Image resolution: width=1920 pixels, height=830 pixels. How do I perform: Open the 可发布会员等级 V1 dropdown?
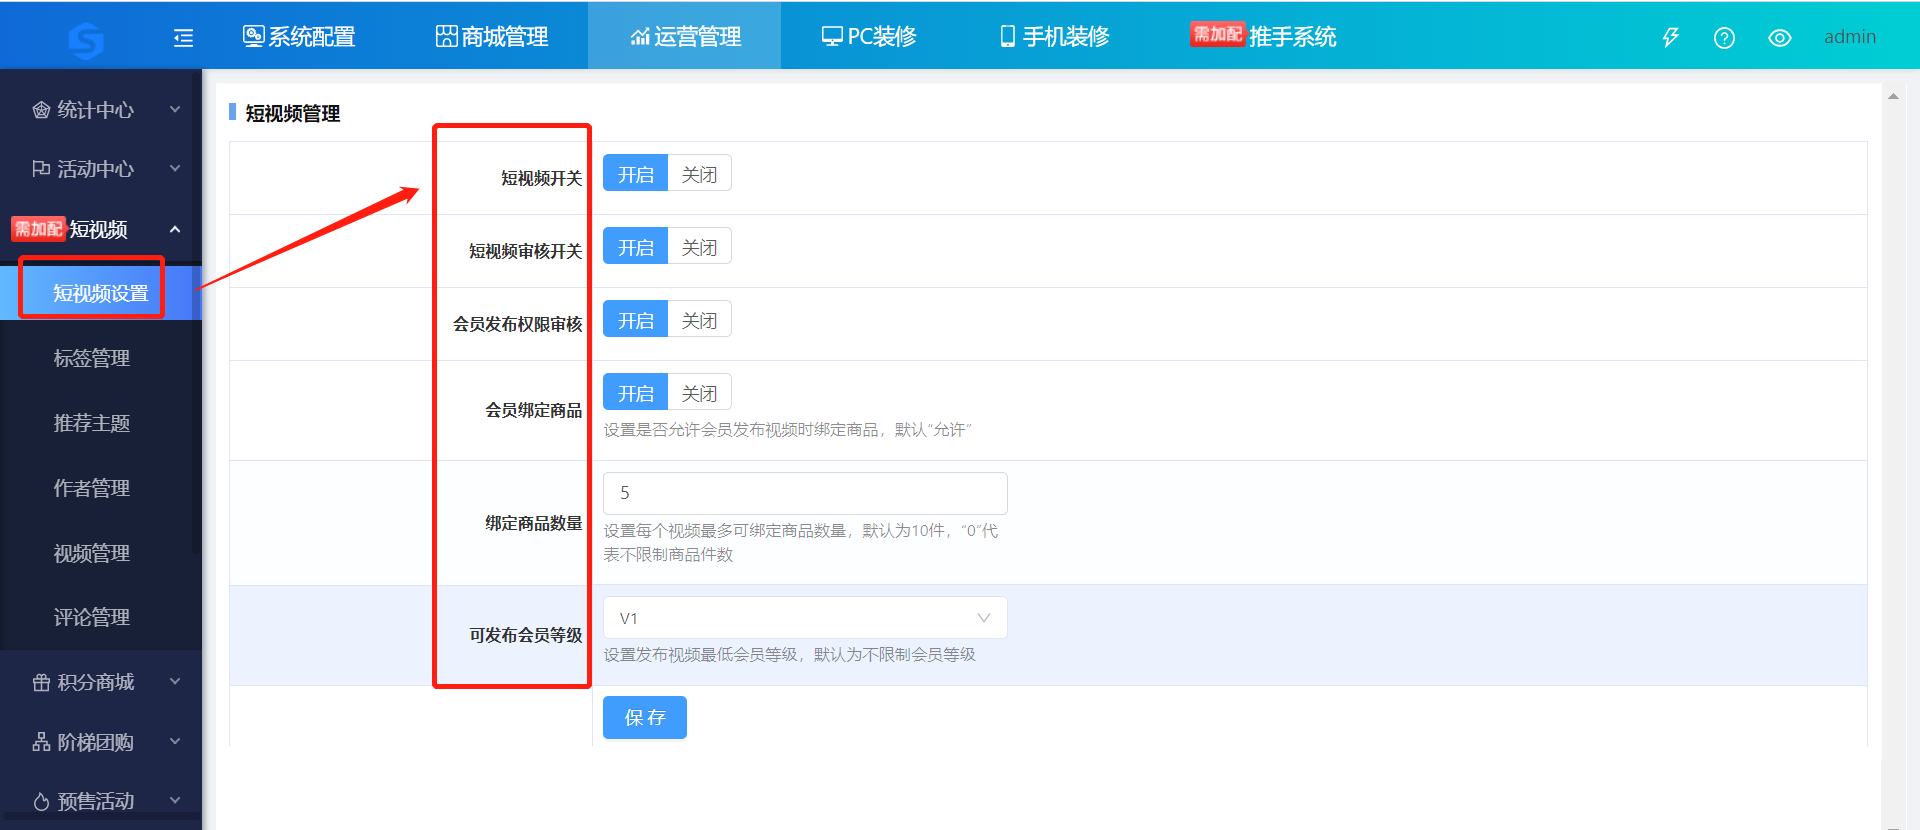point(804,618)
